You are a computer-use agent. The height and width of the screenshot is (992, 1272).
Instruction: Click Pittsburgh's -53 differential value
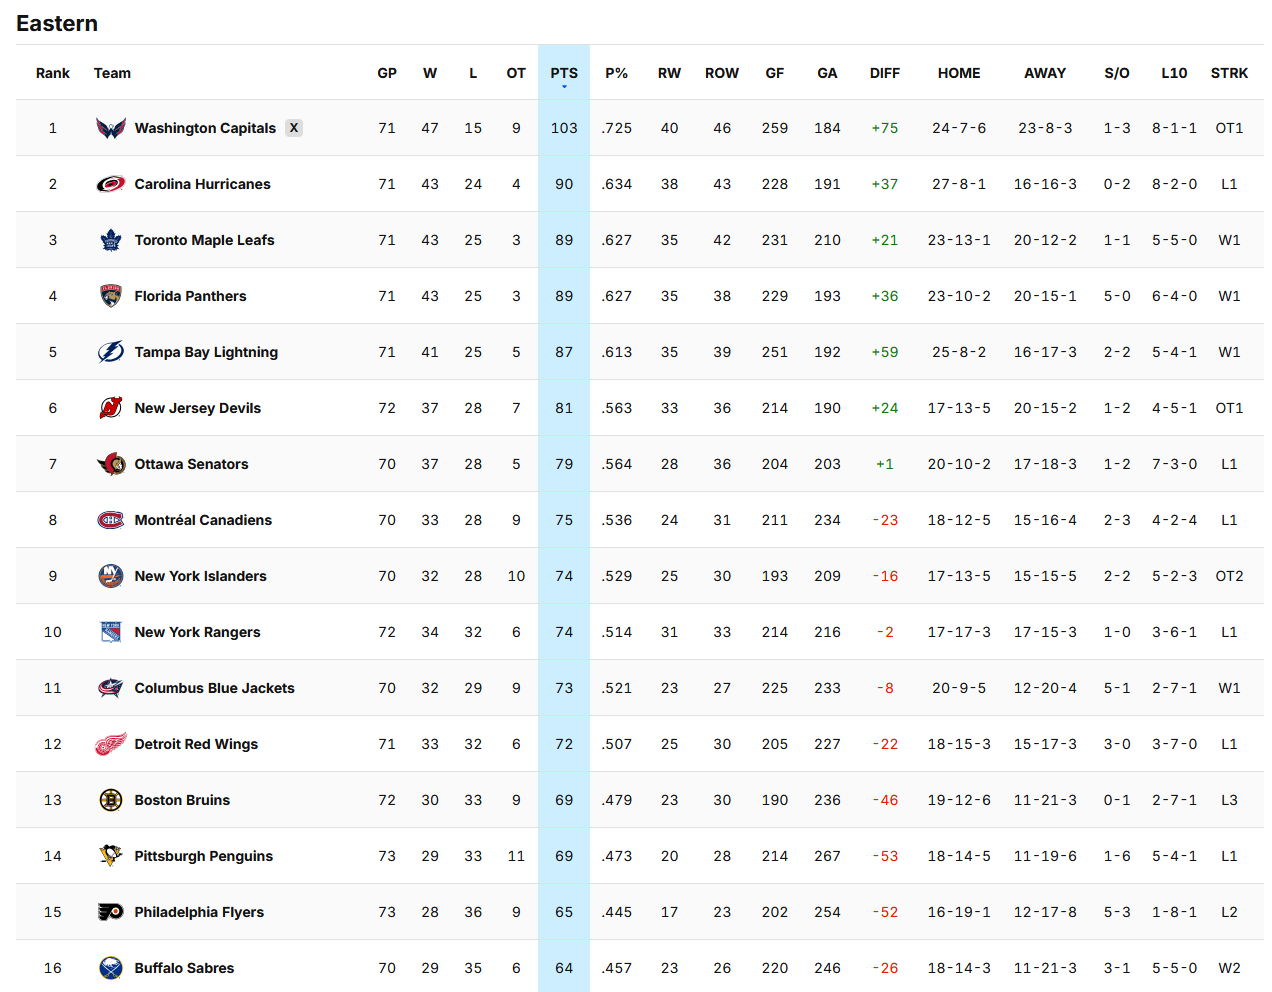coord(885,856)
